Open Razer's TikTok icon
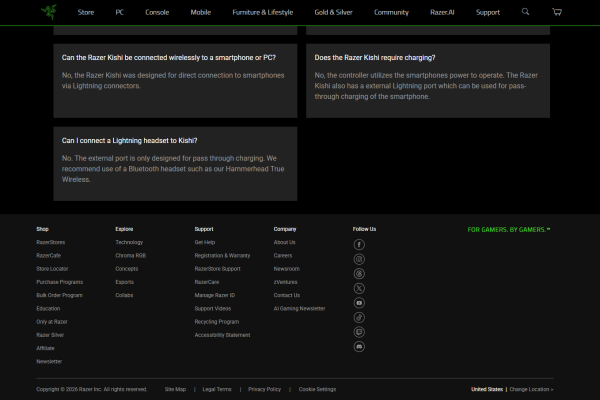 click(359, 317)
